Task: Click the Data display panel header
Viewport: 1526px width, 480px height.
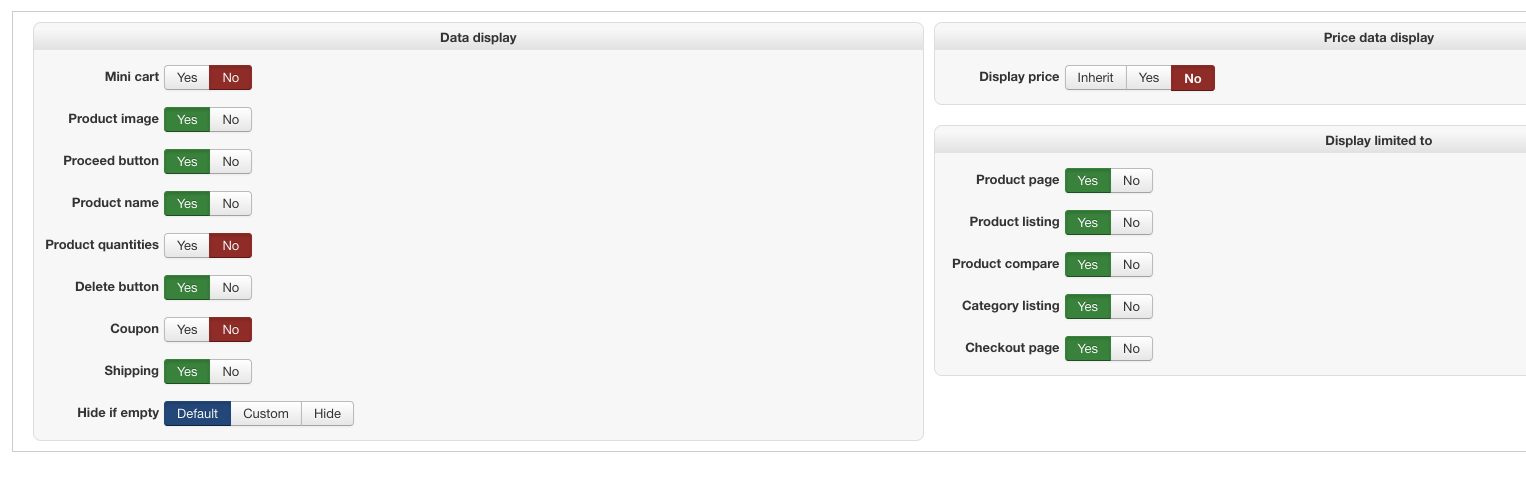Action: [478, 38]
